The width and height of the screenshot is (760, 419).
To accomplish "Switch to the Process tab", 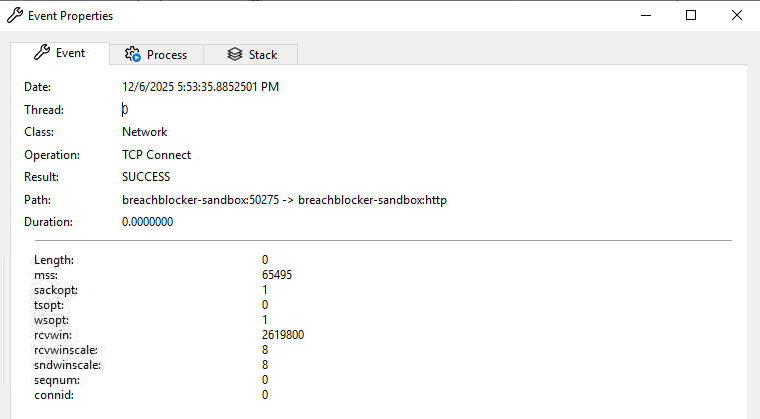I will tap(157, 55).
